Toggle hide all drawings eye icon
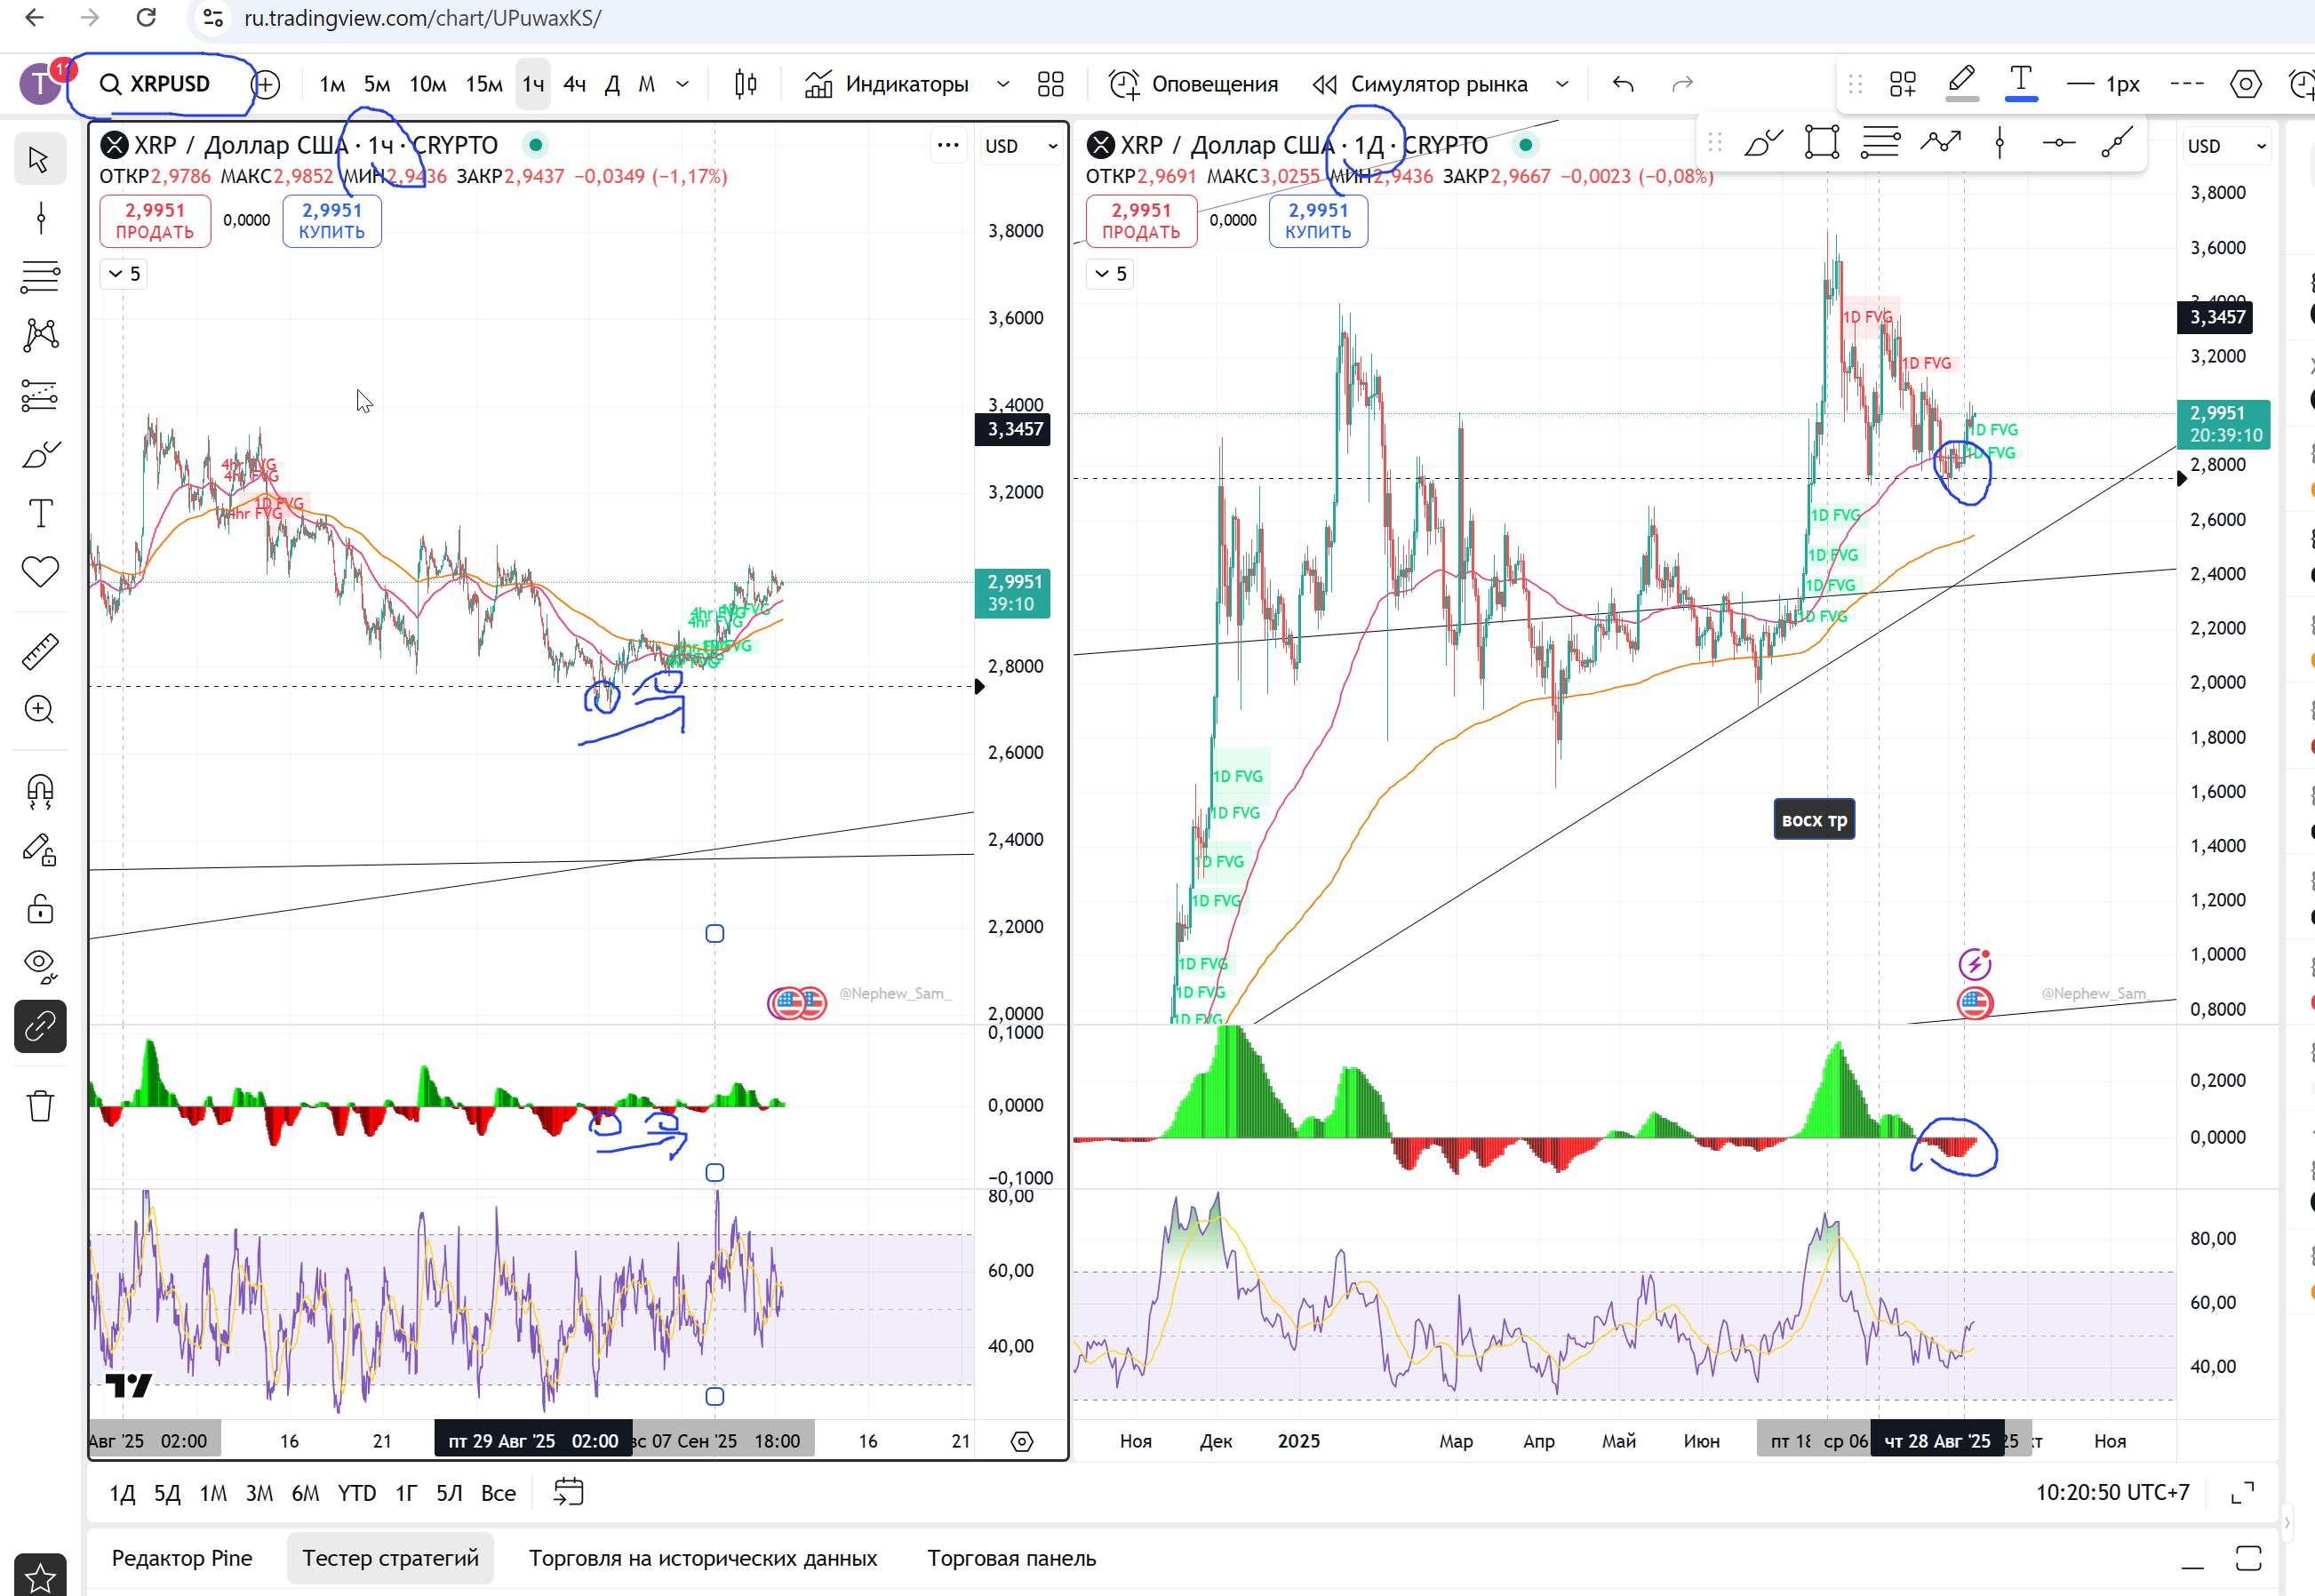Image resolution: width=2315 pixels, height=1596 pixels. [x=40, y=966]
